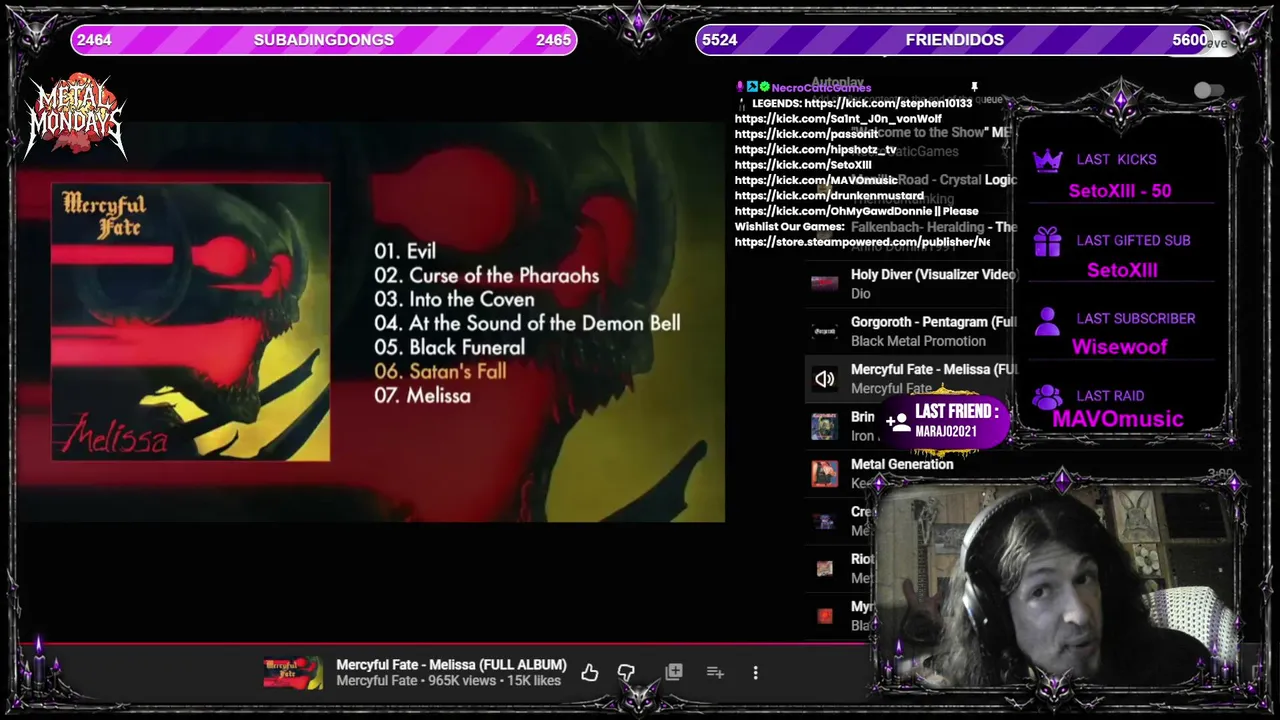The height and width of the screenshot is (720, 1280).
Task: Play Metal Generation from the queue
Action: click(x=902, y=464)
